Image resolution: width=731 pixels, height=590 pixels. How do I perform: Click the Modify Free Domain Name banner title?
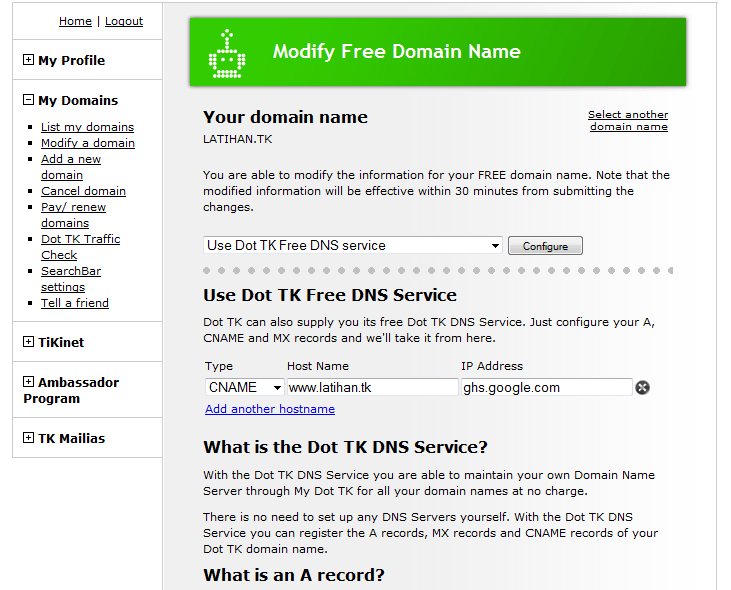point(396,51)
